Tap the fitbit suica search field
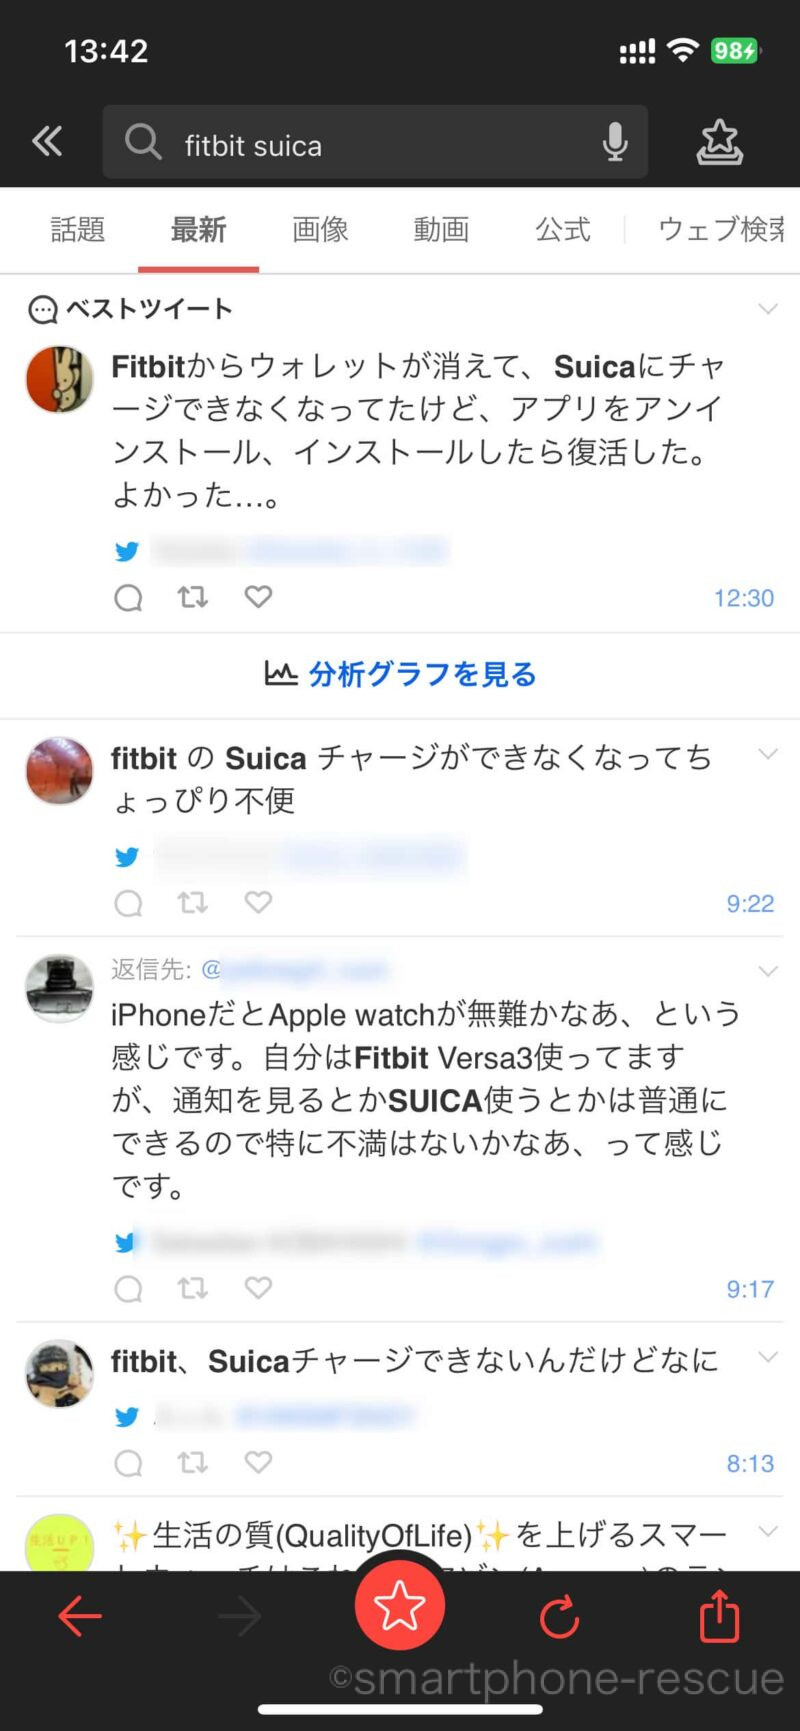Image resolution: width=800 pixels, height=1731 pixels. (375, 143)
